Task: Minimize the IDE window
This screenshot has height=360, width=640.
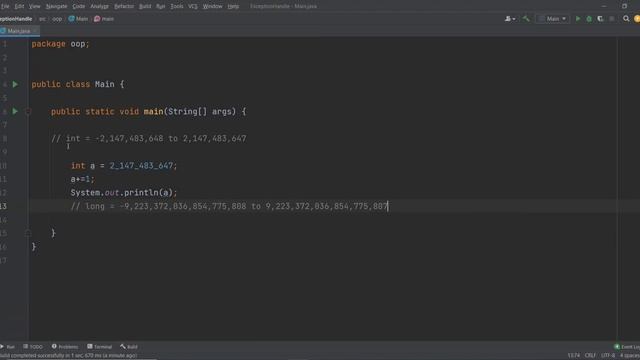Action: 604,6
